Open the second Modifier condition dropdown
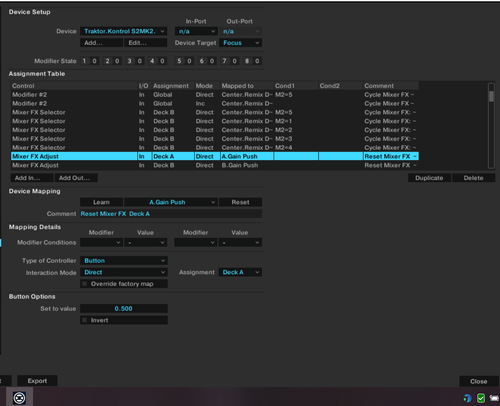 [x=196, y=242]
